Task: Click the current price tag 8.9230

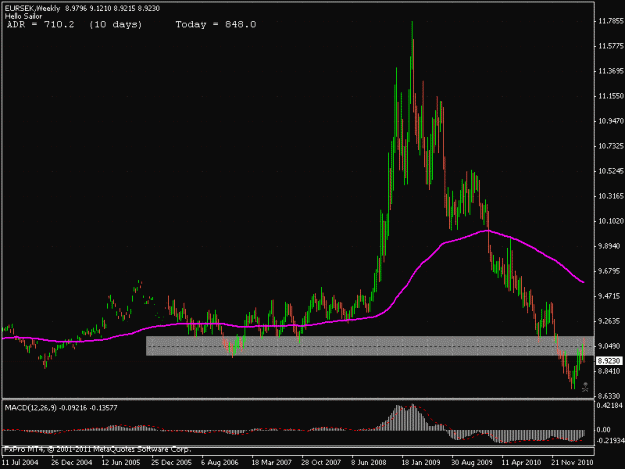Action: point(609,361)
